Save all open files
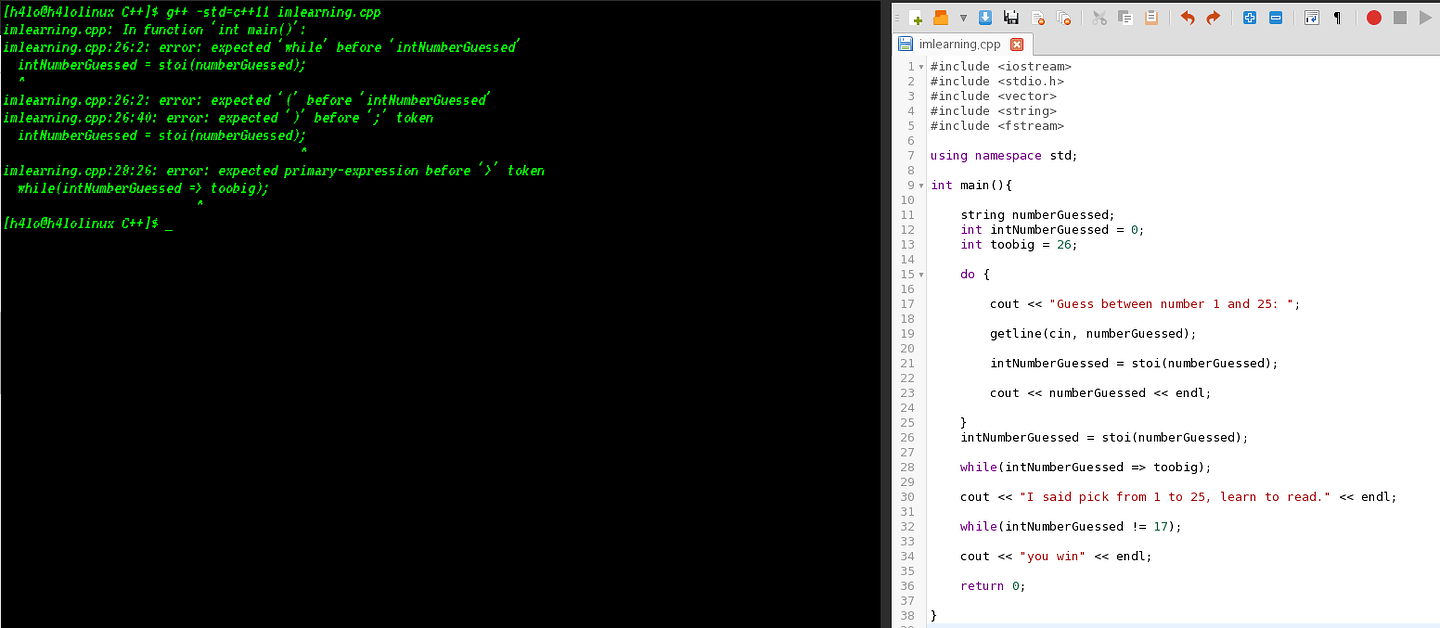 tap(1013, 17)
